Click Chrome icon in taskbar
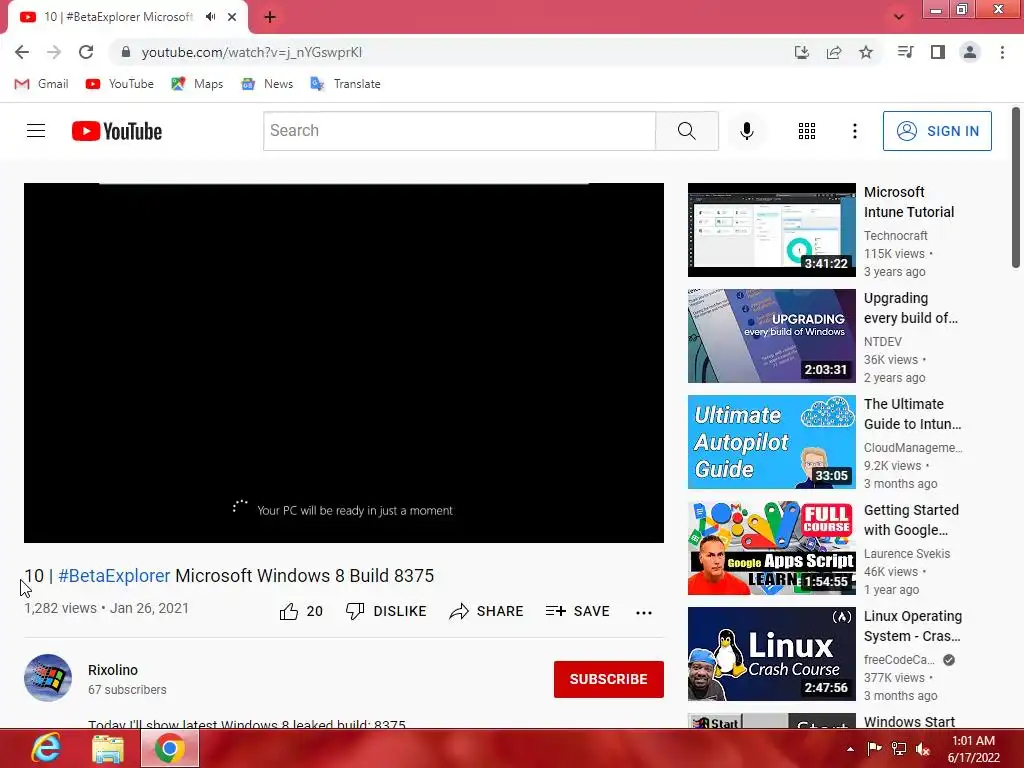 click(170, 748)
